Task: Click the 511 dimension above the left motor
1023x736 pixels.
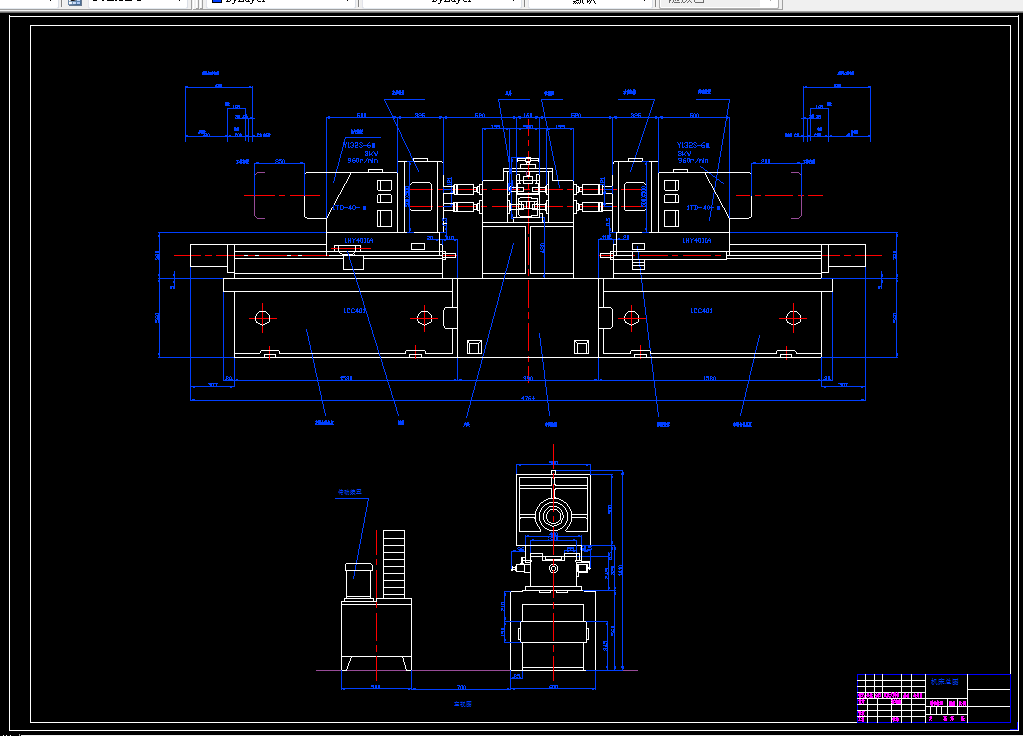Action: point(361,115)
